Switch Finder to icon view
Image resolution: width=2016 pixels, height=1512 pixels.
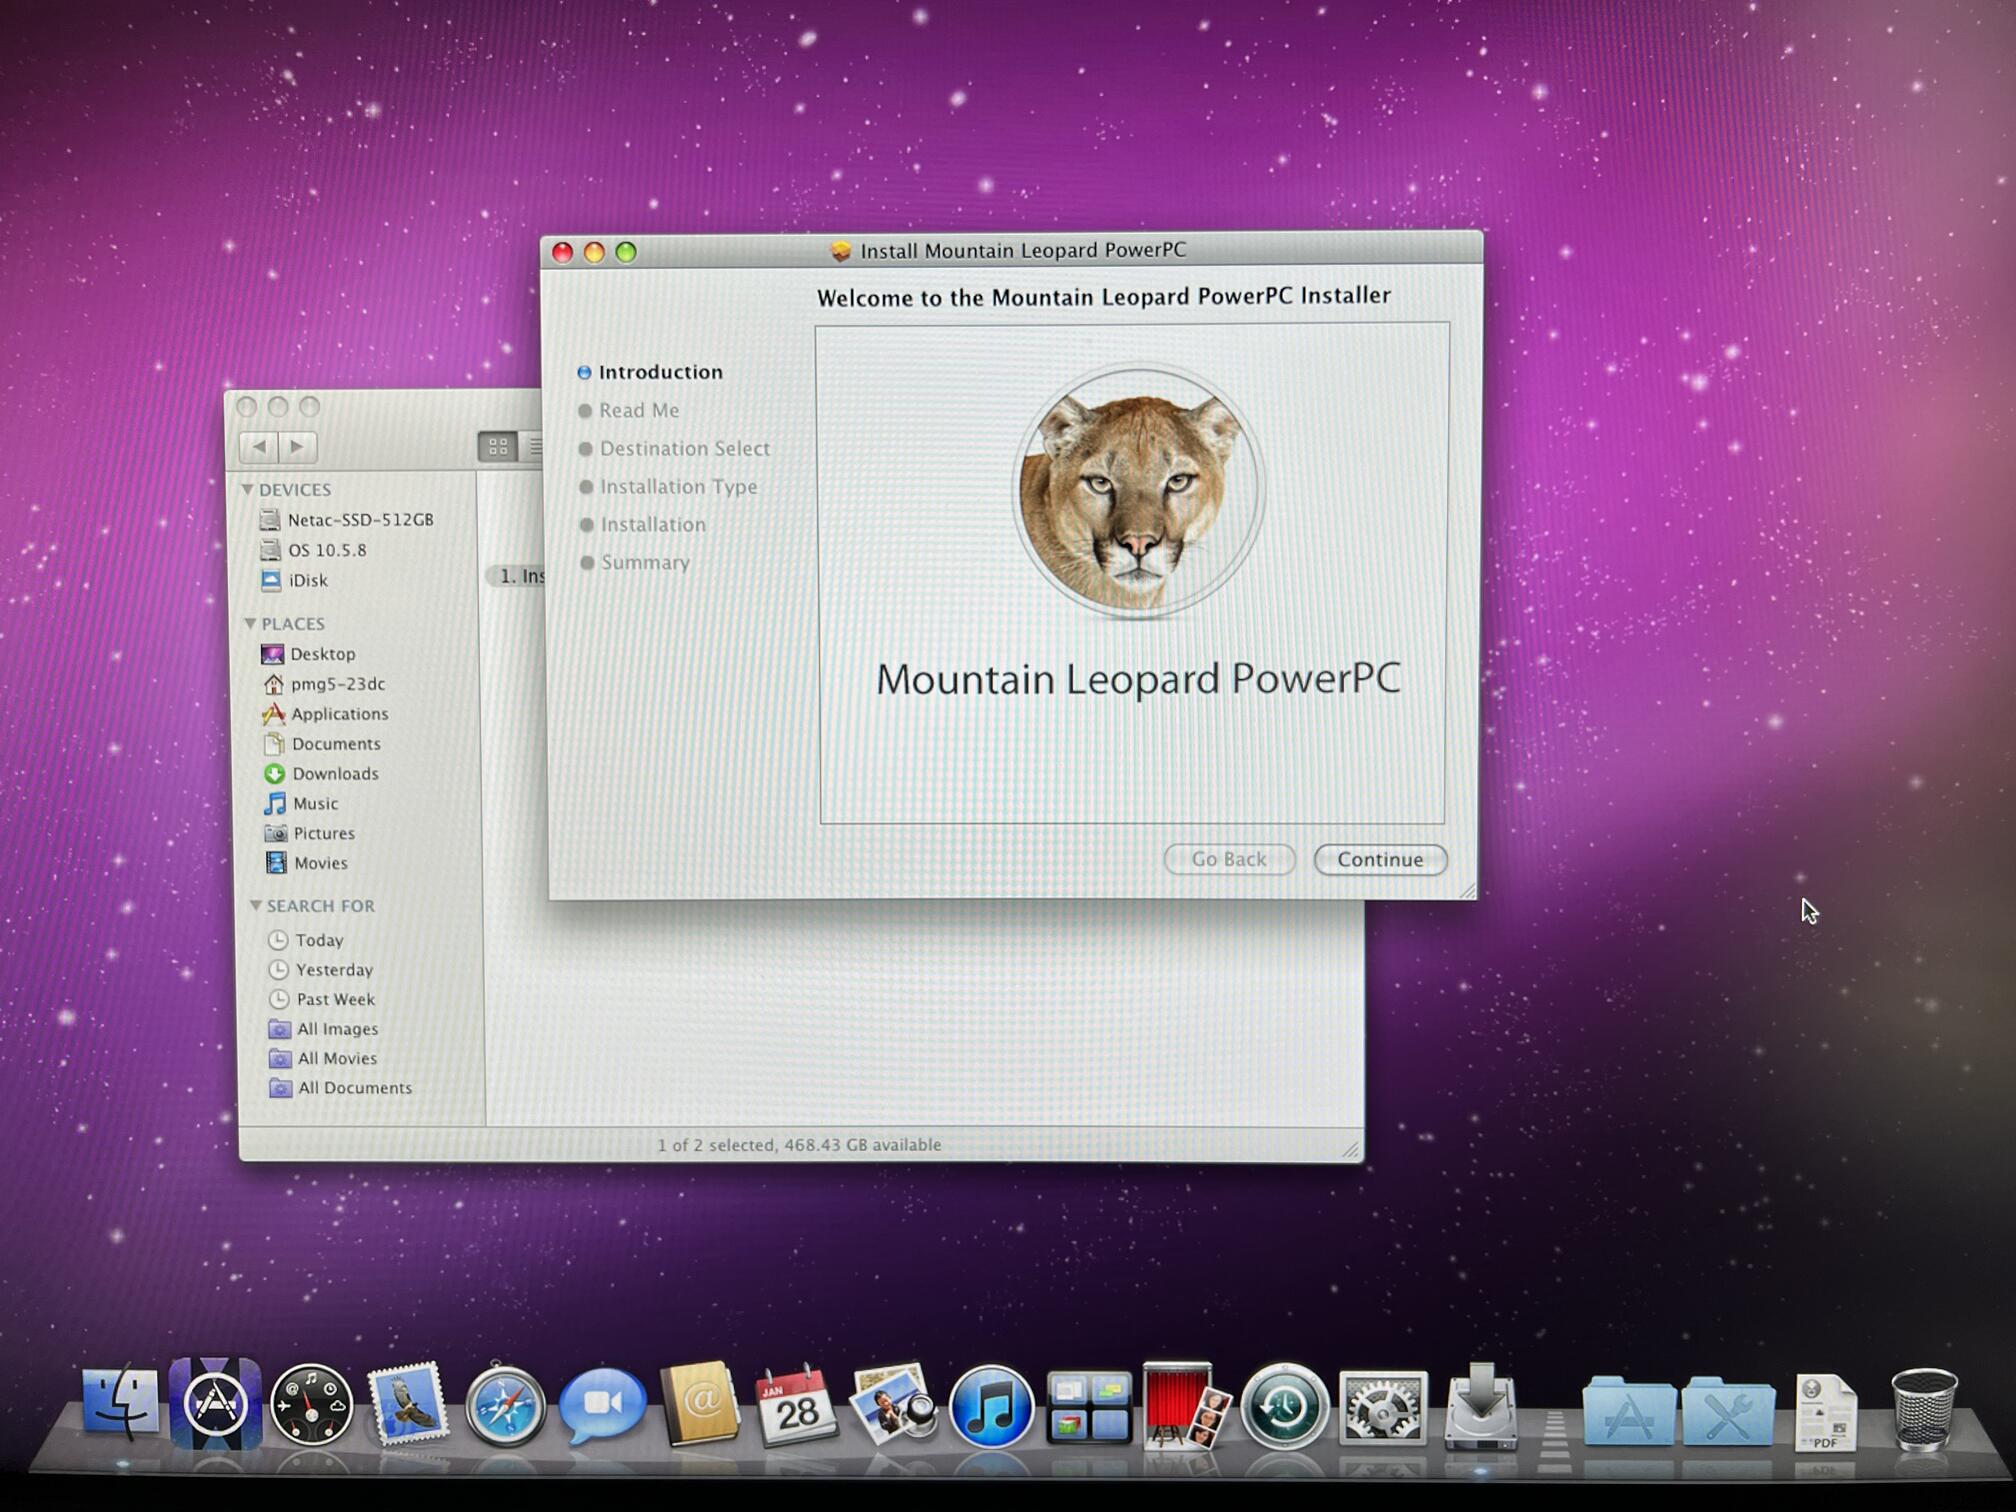[x=497, y=446]
